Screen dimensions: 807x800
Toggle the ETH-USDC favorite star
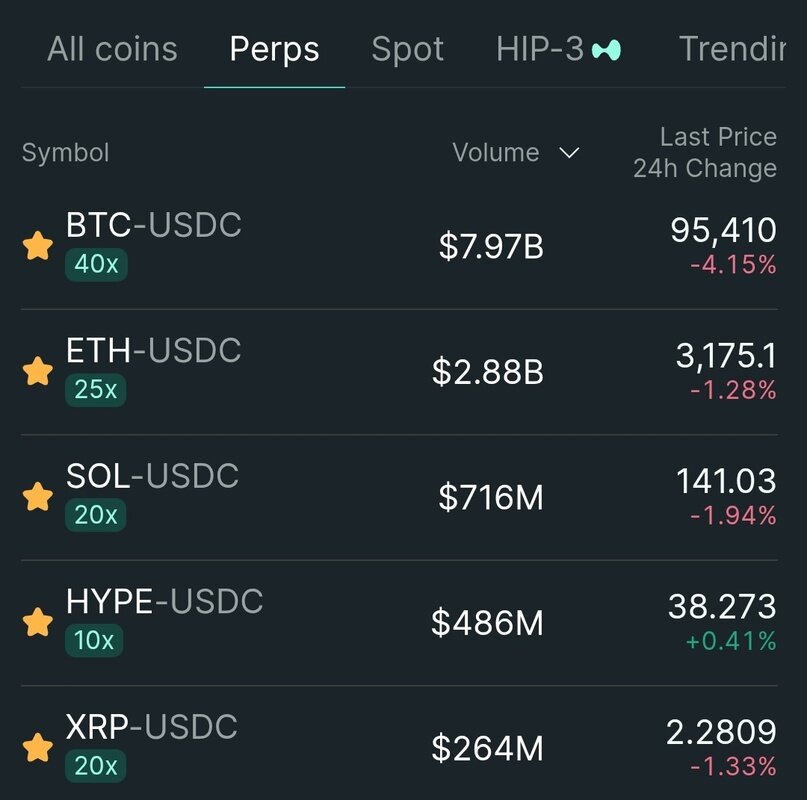tap(37, 371)
